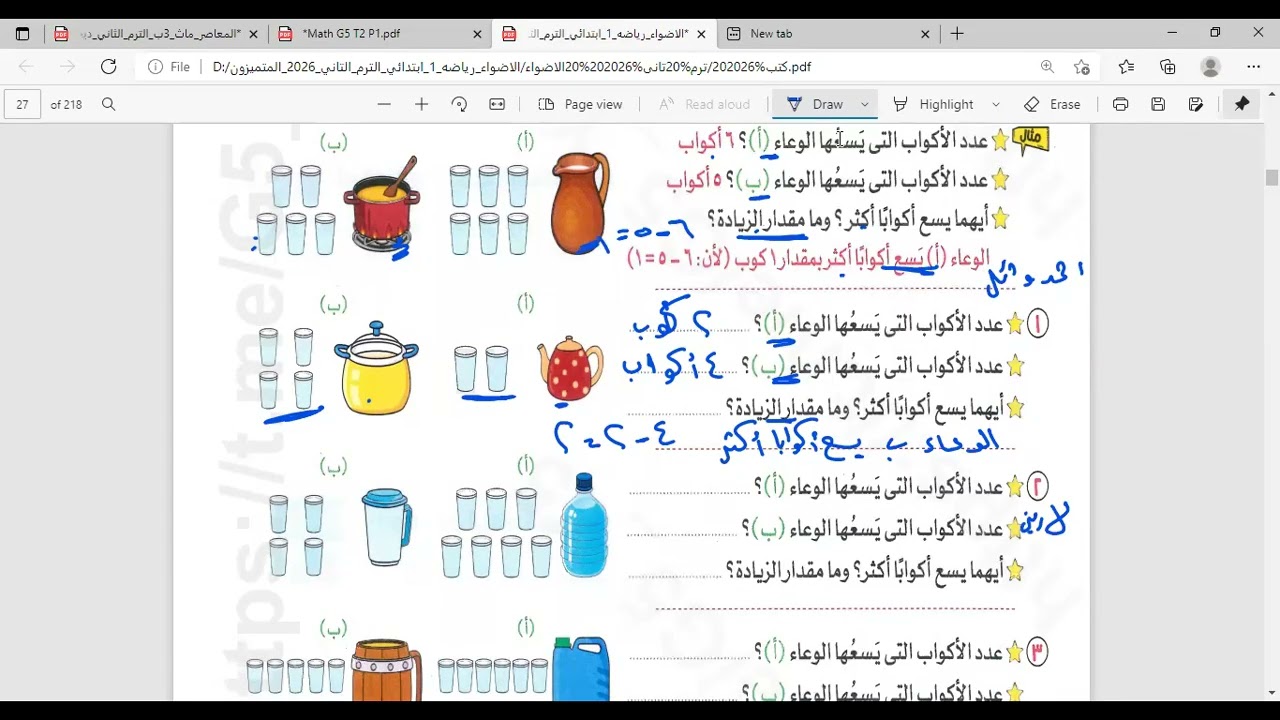Click the circled exercise number ٣
Screen dimensions: 1280x720
1037,651
